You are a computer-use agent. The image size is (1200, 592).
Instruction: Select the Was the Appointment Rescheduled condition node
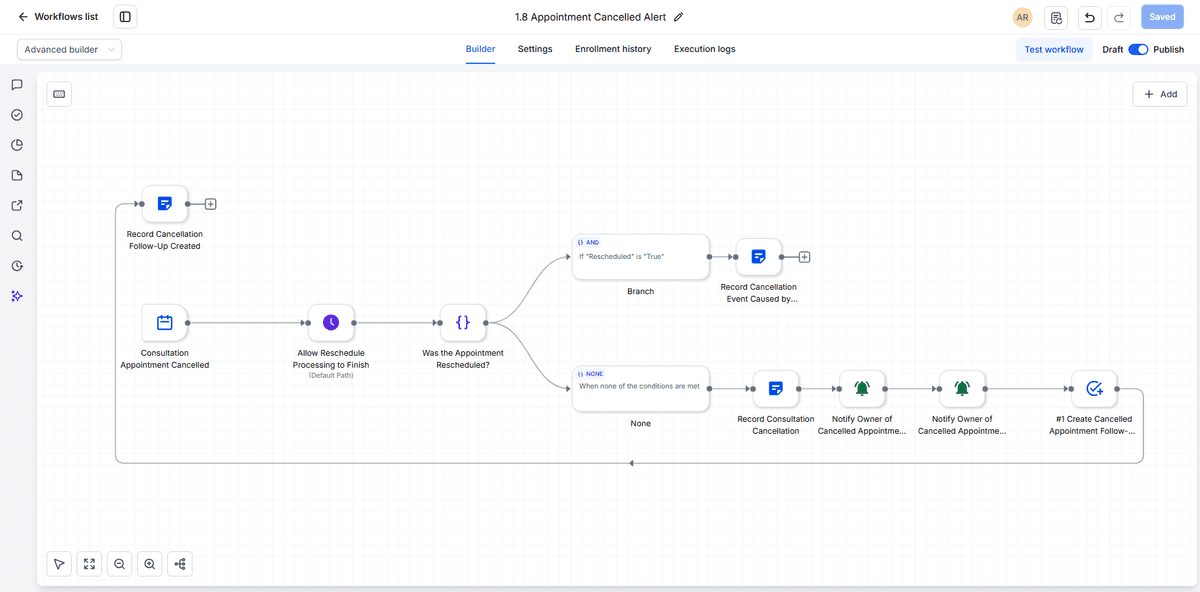click(463, 323)
